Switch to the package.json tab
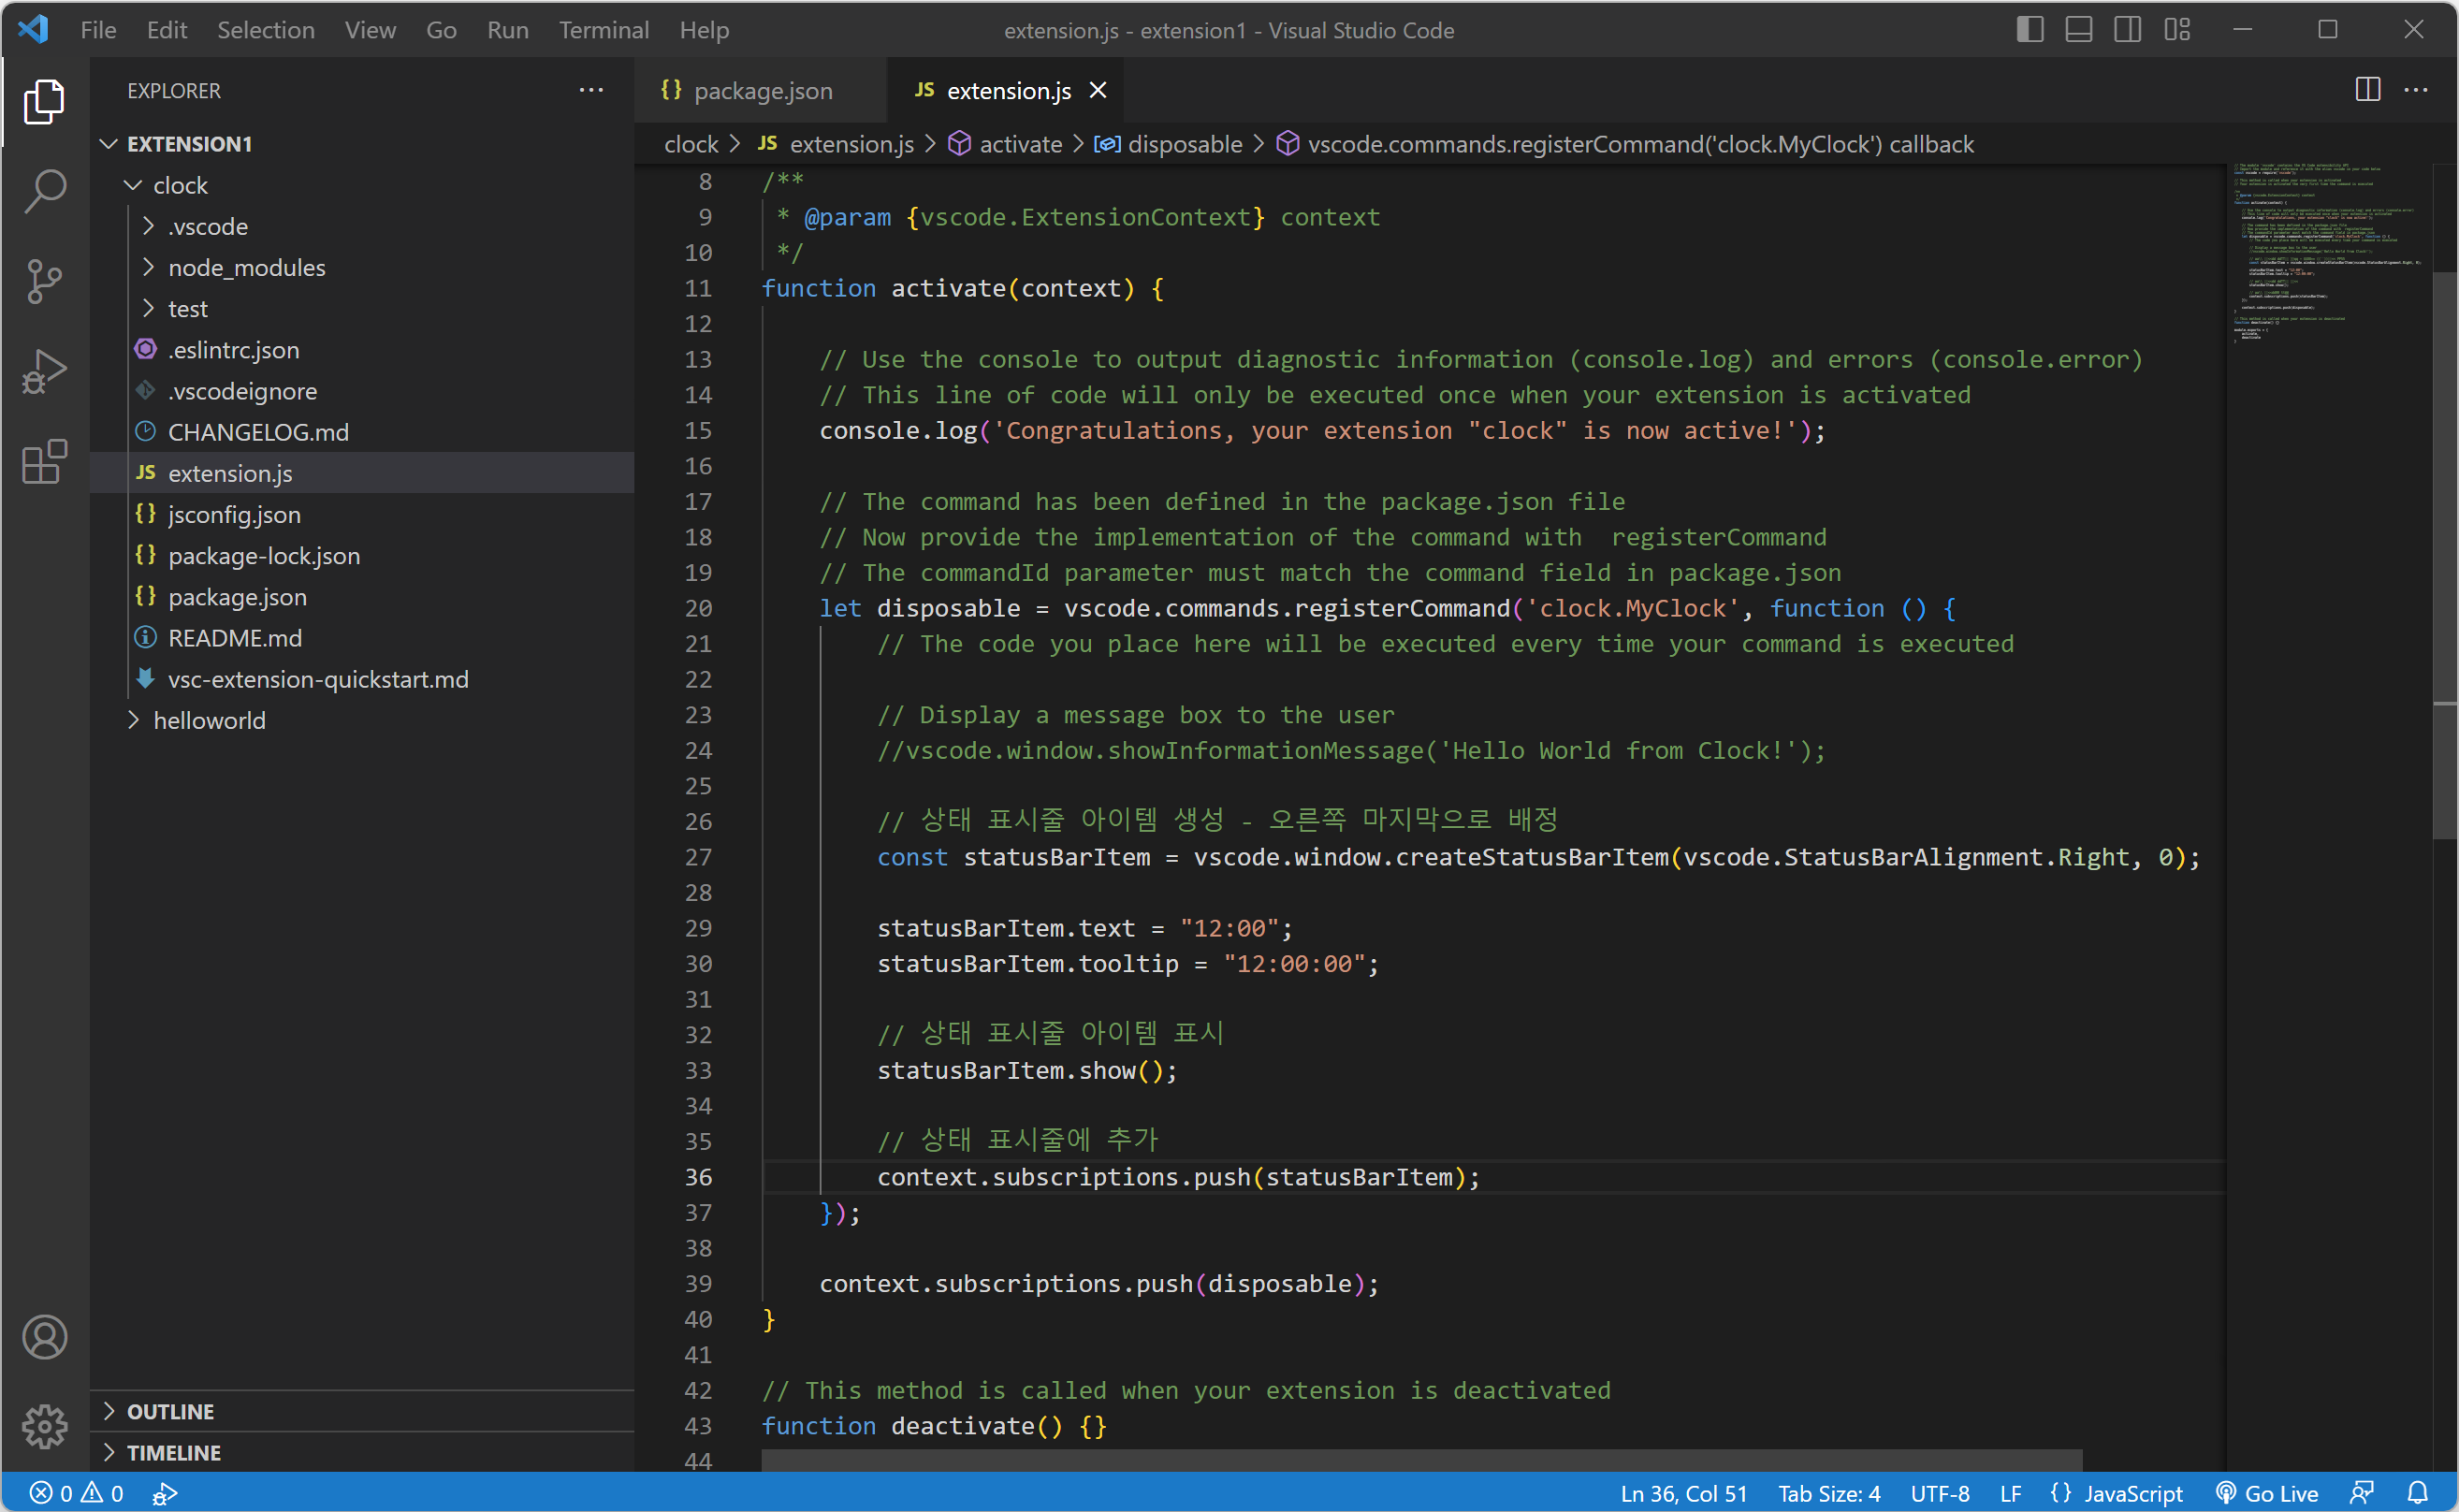 click(762, 91)
